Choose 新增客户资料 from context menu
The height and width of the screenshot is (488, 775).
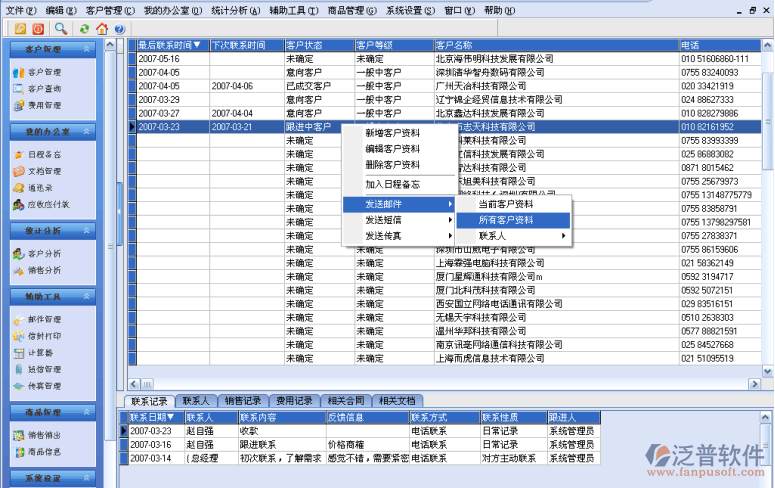398,133
